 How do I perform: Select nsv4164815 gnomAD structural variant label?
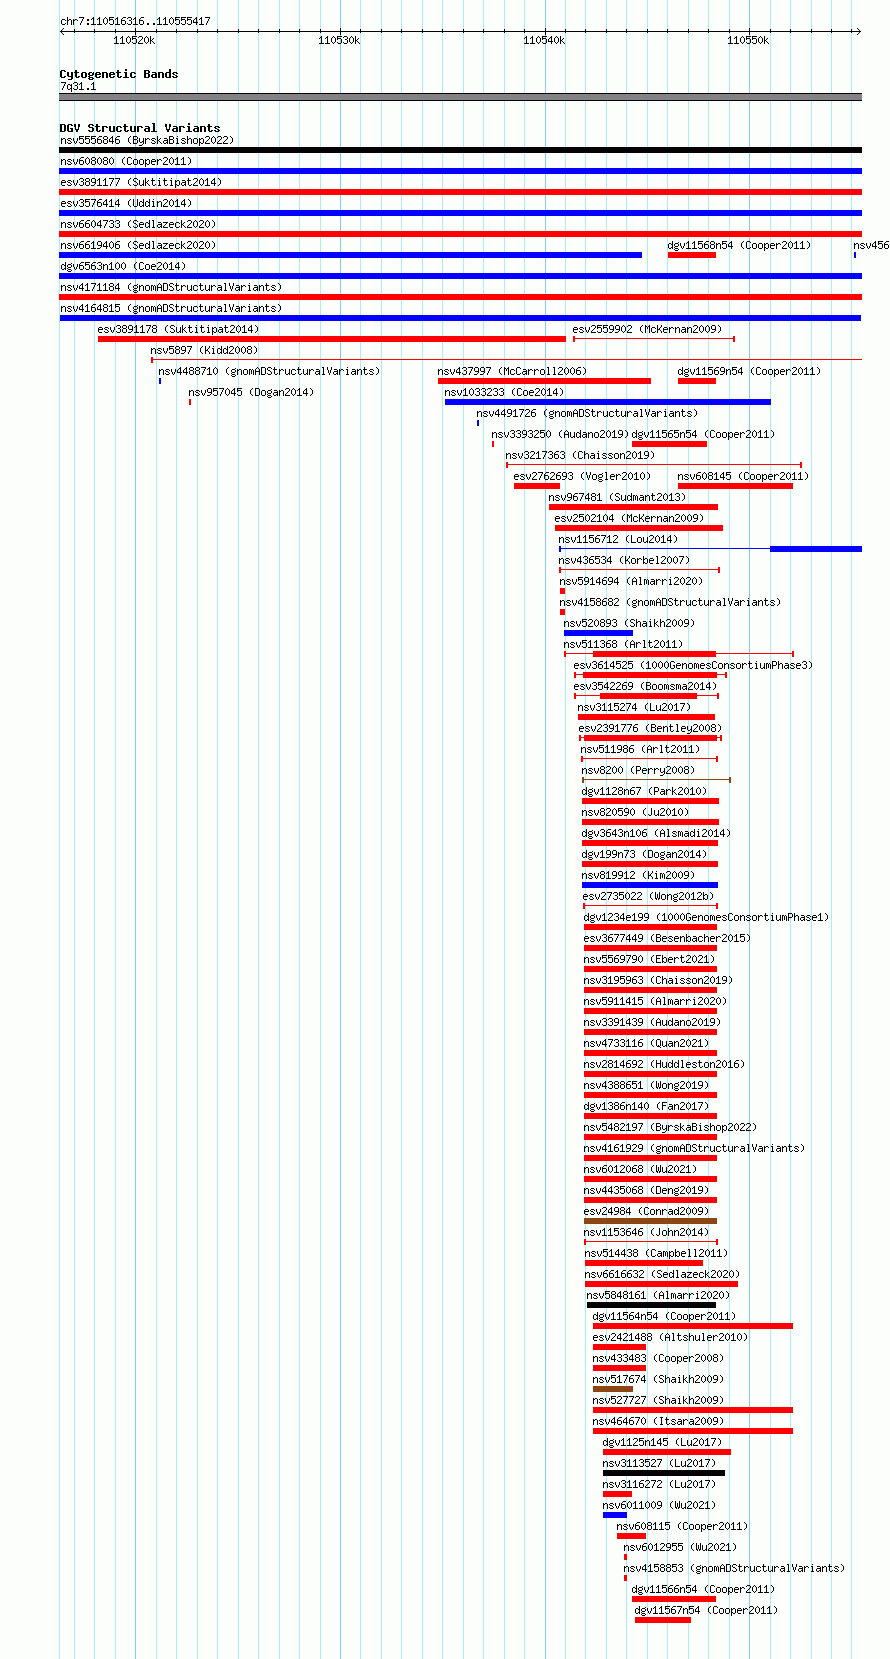171,308
